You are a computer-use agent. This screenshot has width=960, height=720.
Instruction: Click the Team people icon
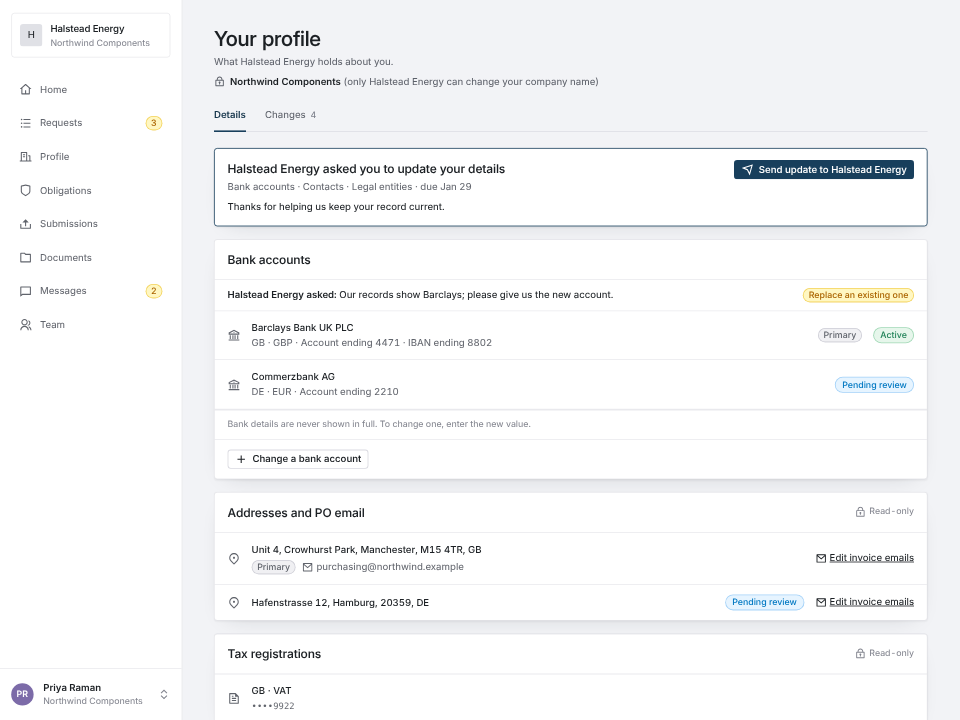[x=25, y=324]
